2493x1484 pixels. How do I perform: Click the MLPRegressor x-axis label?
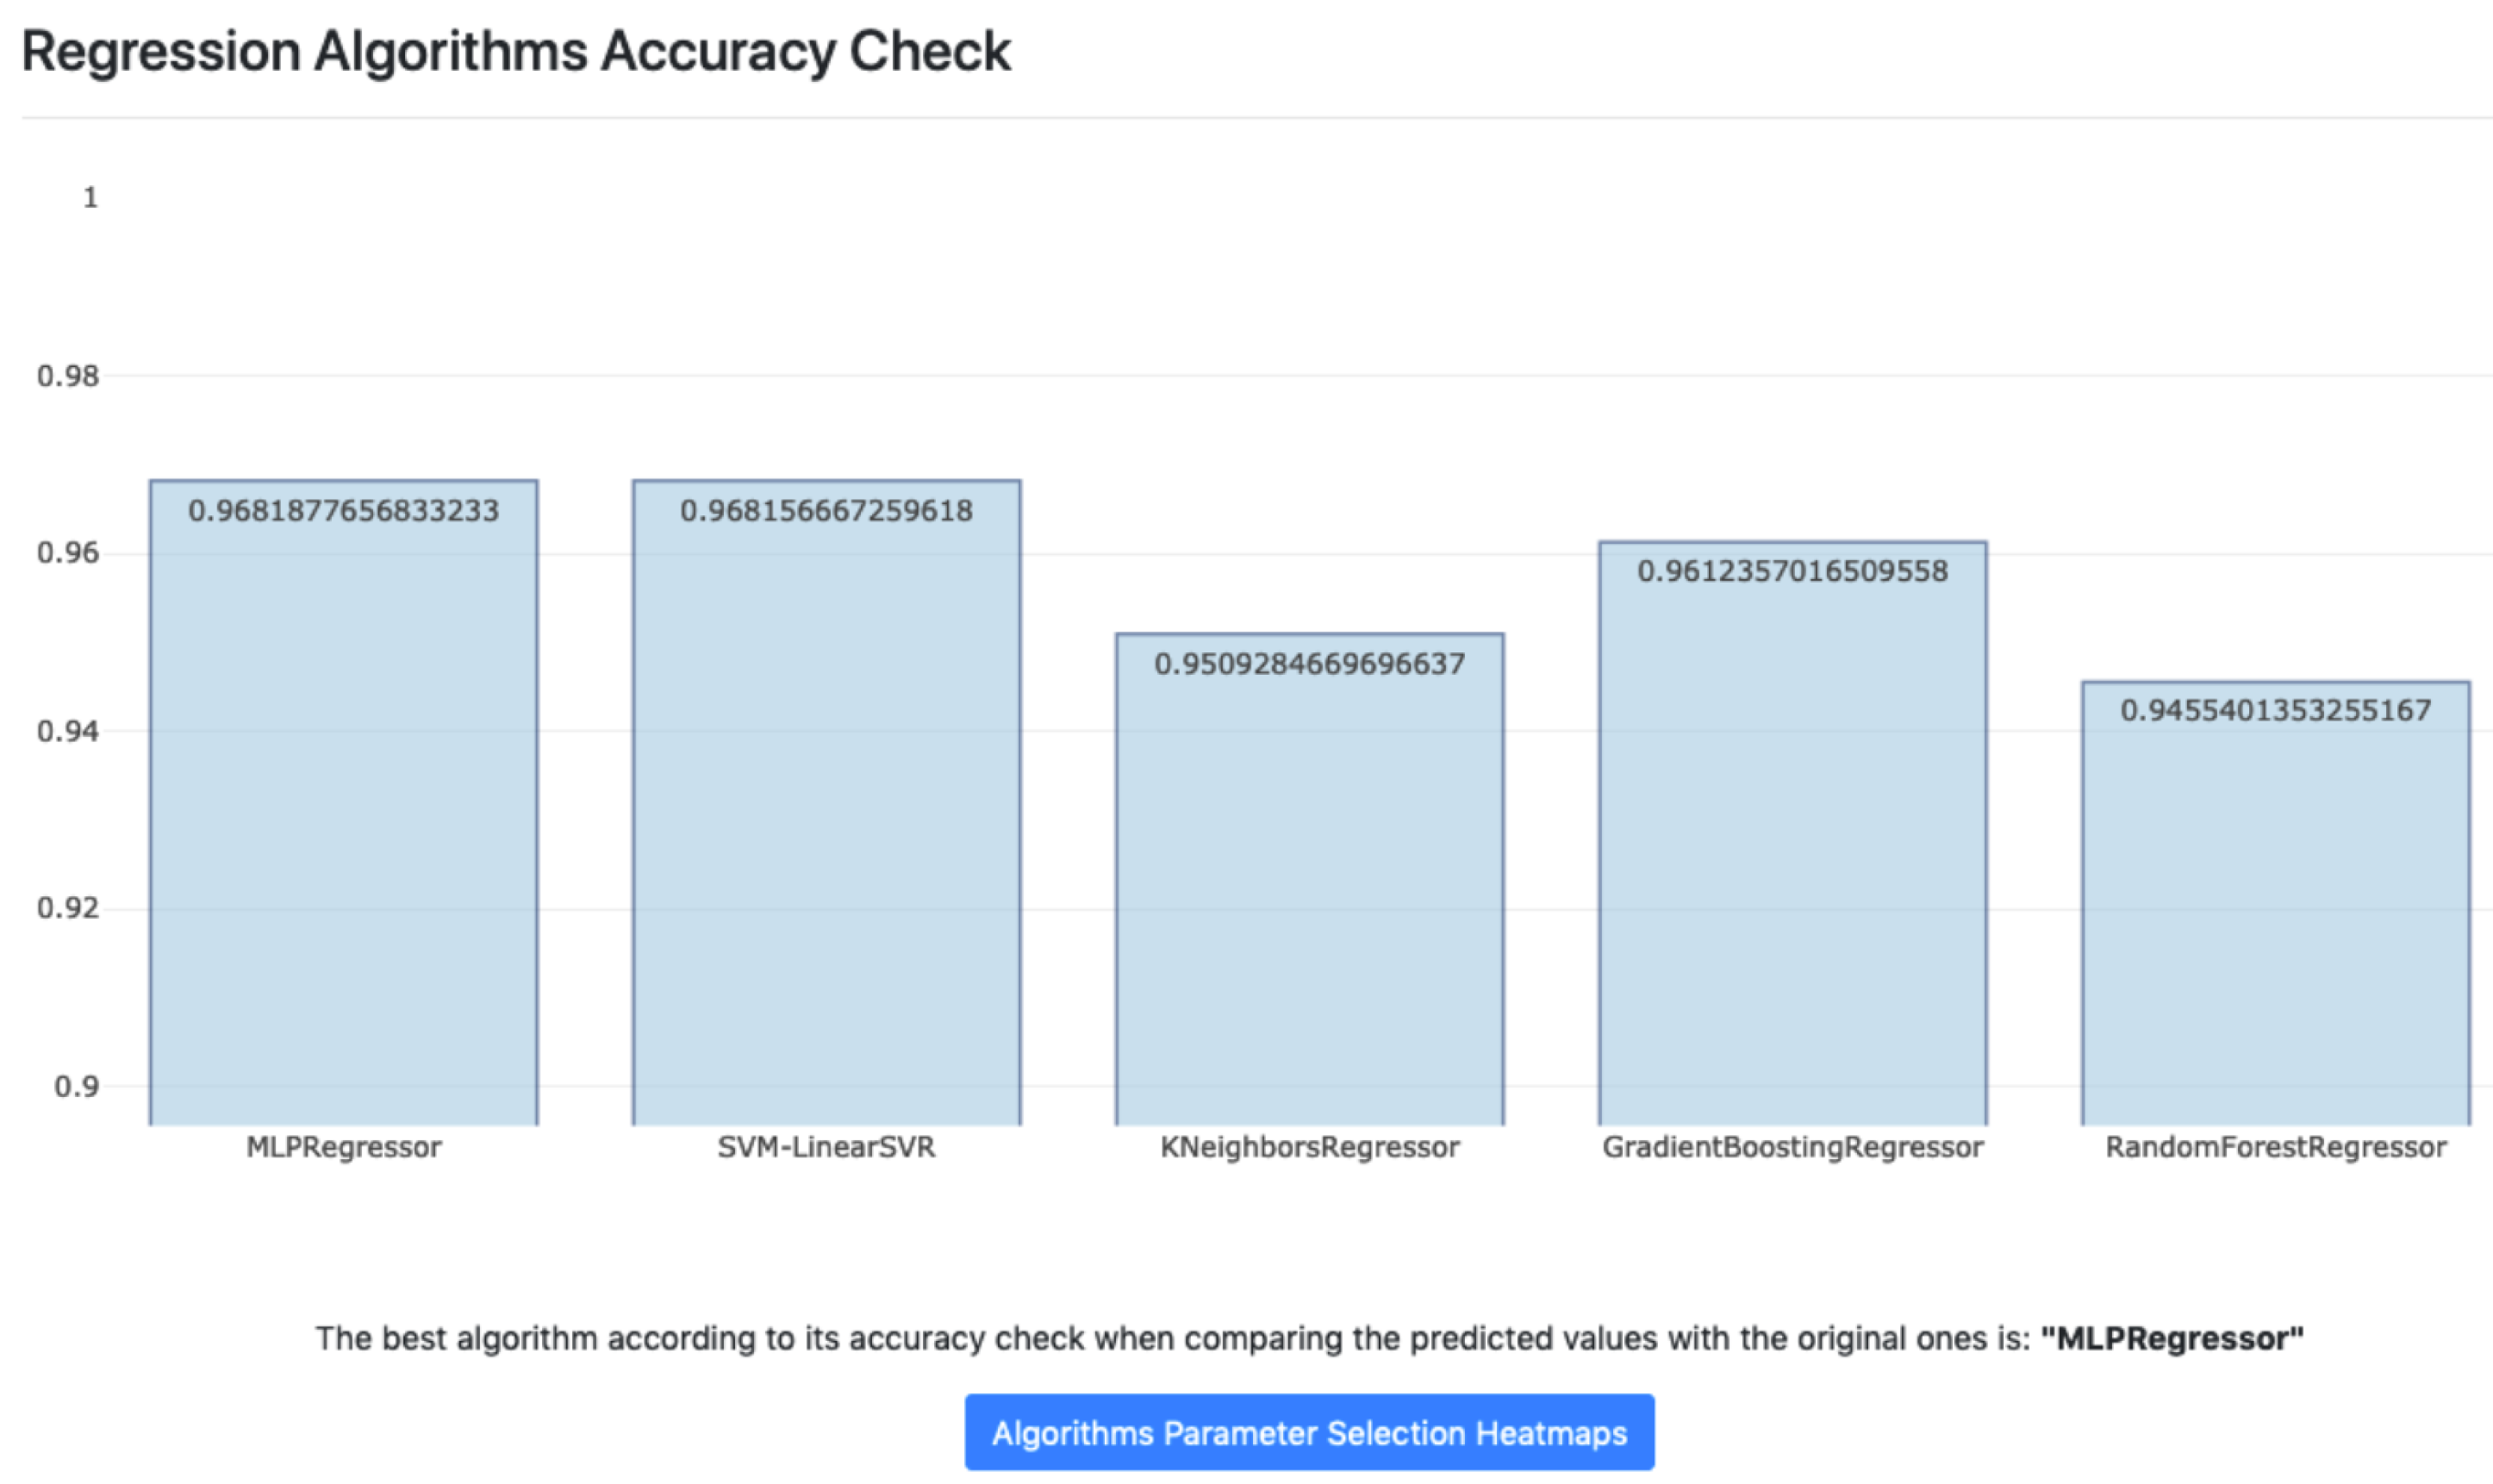(x=343, y=1146)
